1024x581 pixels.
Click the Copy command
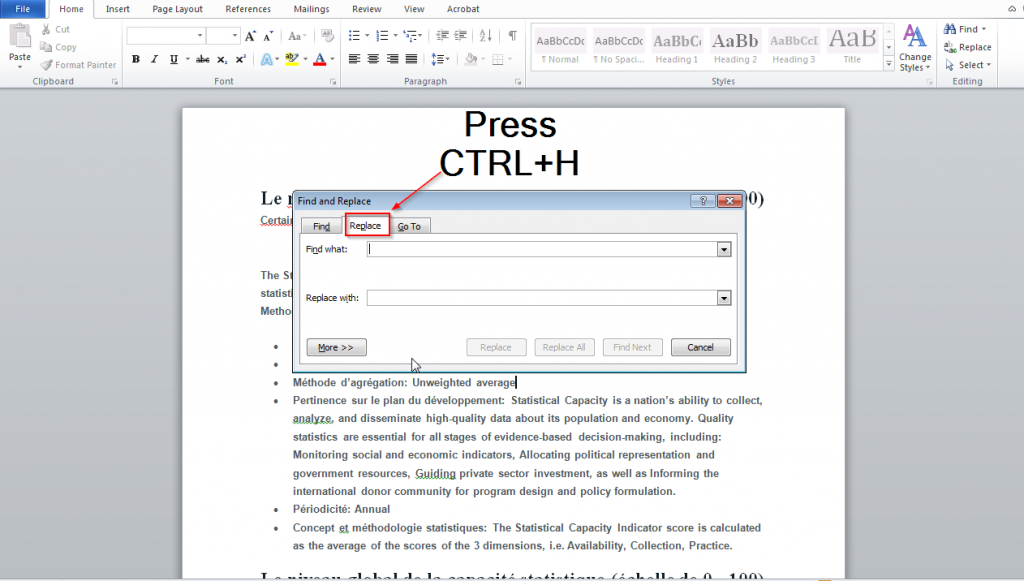coord(58,47)
